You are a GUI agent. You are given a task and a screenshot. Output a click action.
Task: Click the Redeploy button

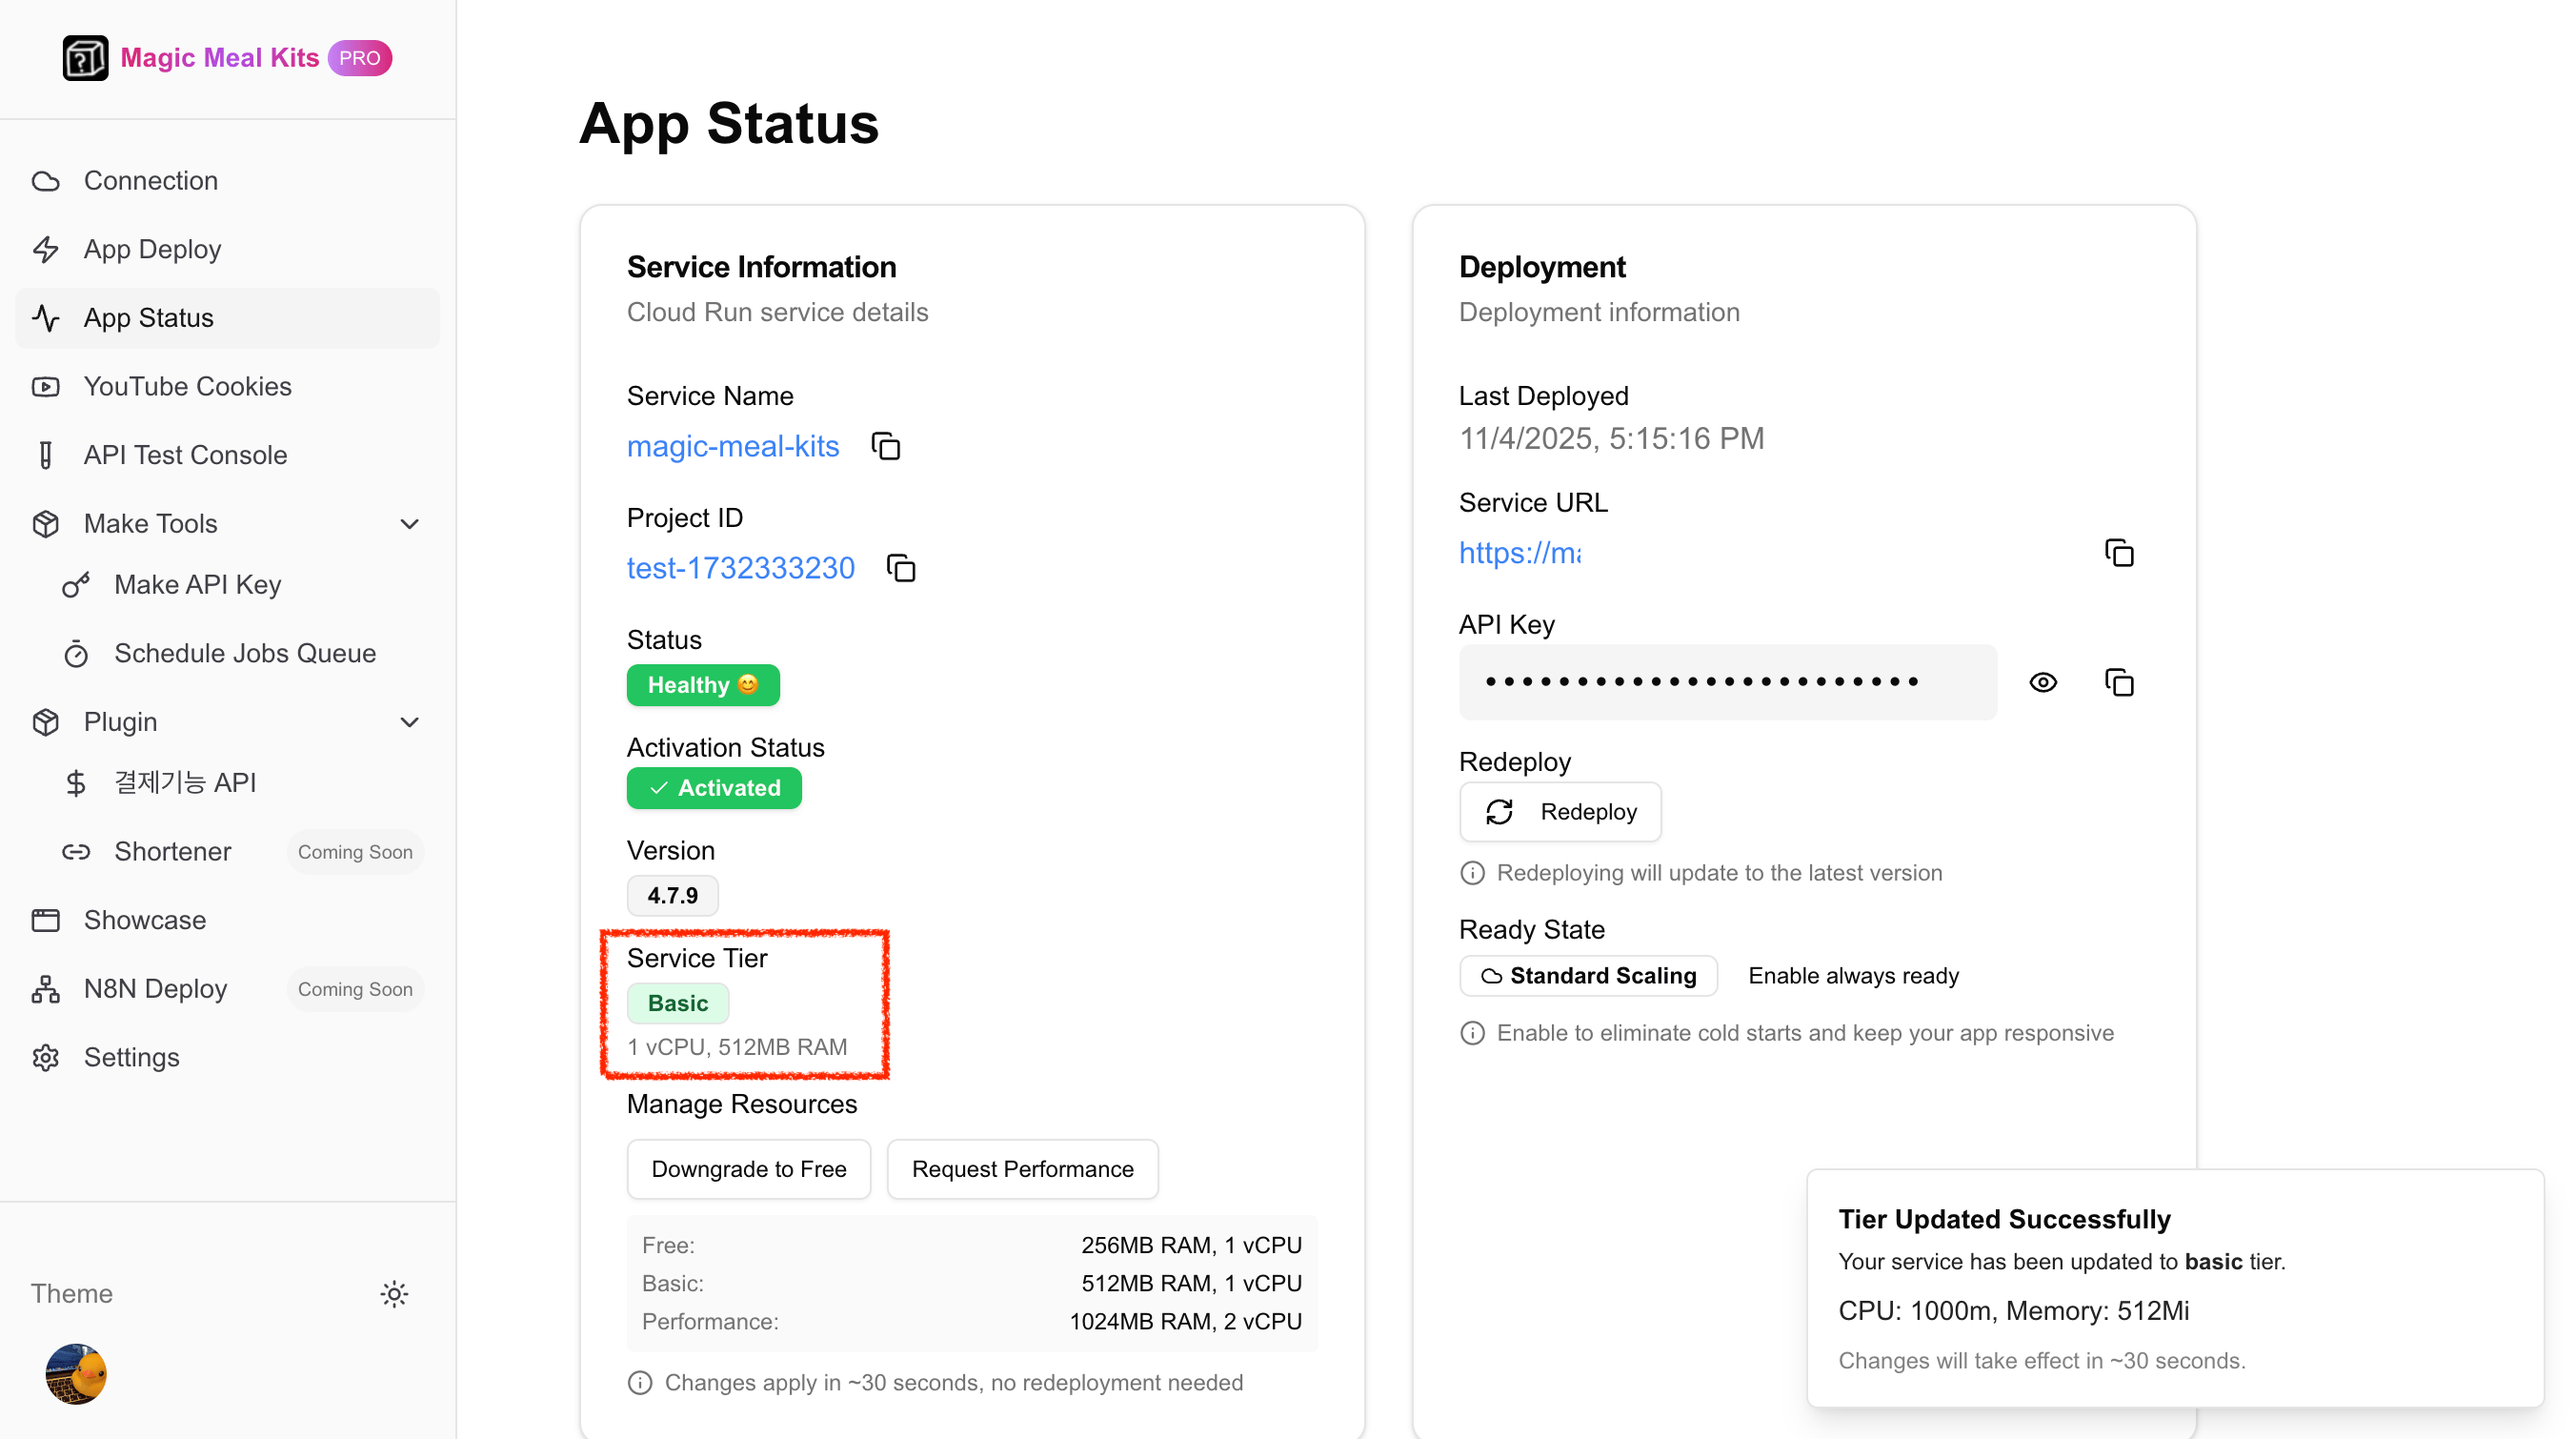coord(1560,812)
